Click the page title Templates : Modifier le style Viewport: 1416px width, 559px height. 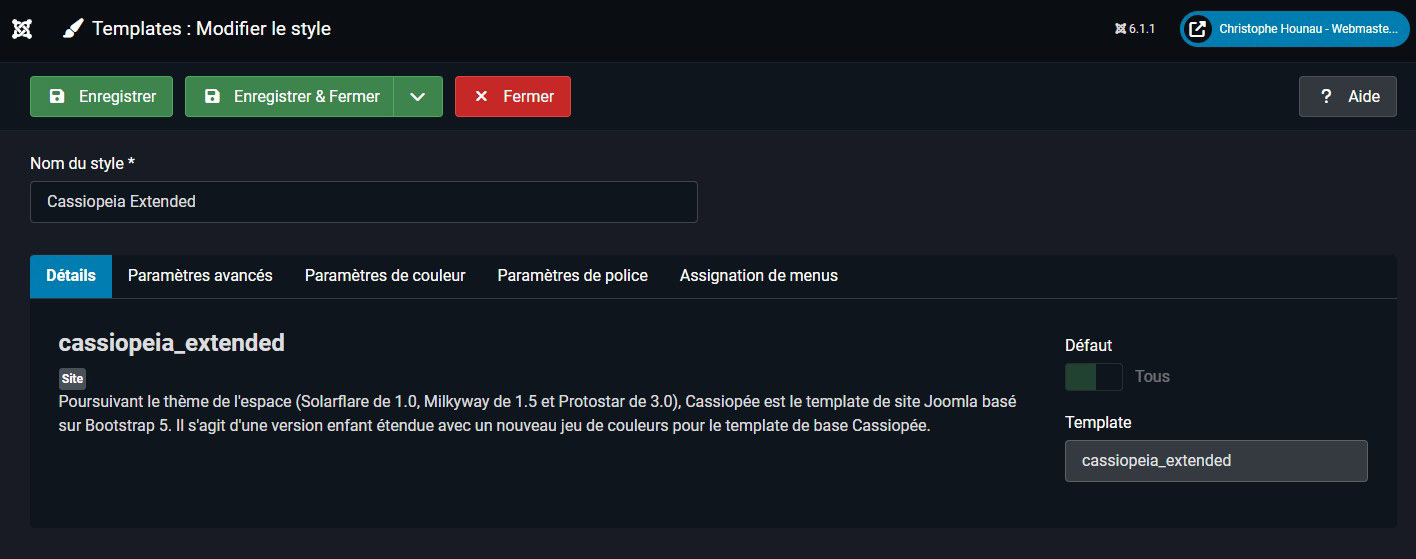(x=212, y=29)
